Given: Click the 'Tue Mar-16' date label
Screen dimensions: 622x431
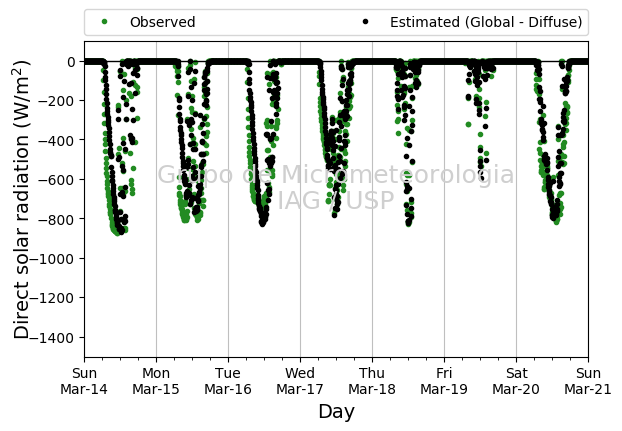Looking at the screenshot, I should point(228,381).
